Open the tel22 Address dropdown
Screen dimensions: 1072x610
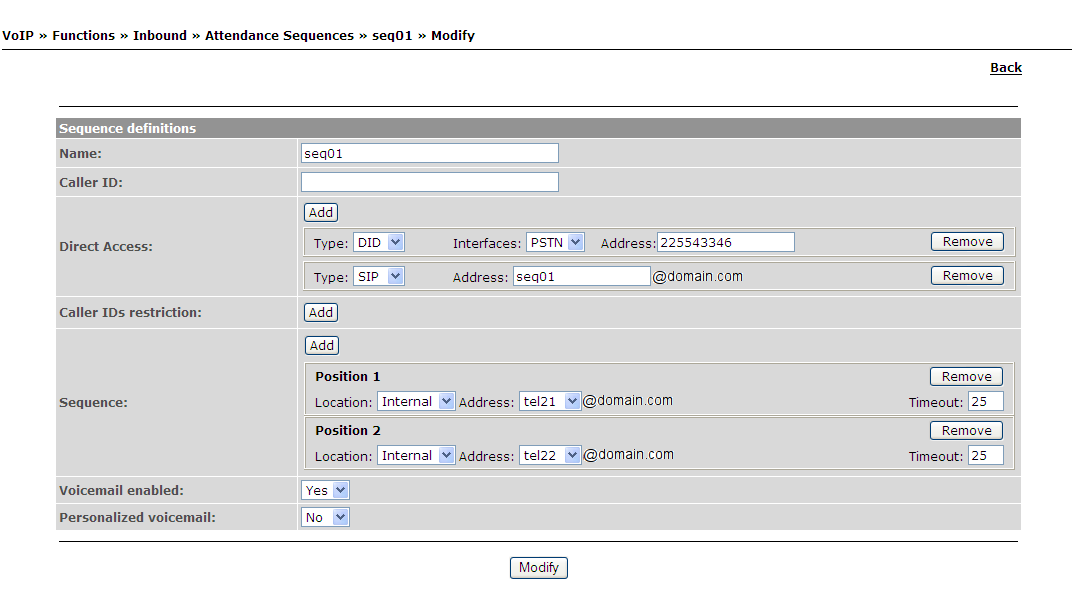(x=550, y=455)
